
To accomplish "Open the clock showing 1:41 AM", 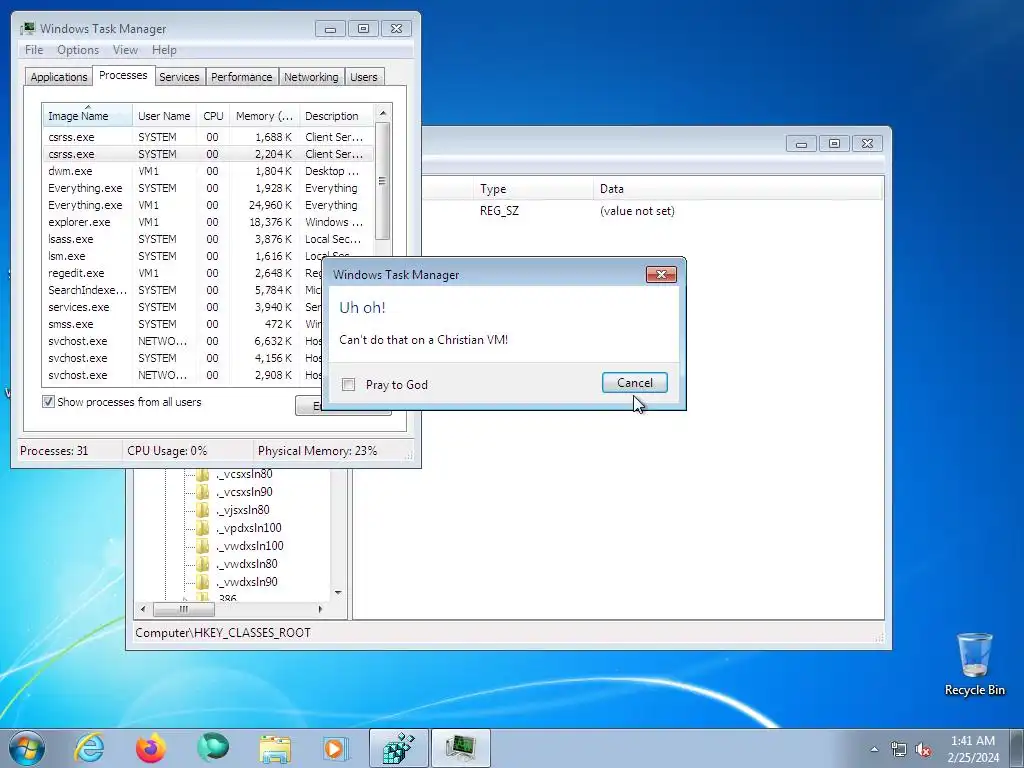I will pos(973,749).
